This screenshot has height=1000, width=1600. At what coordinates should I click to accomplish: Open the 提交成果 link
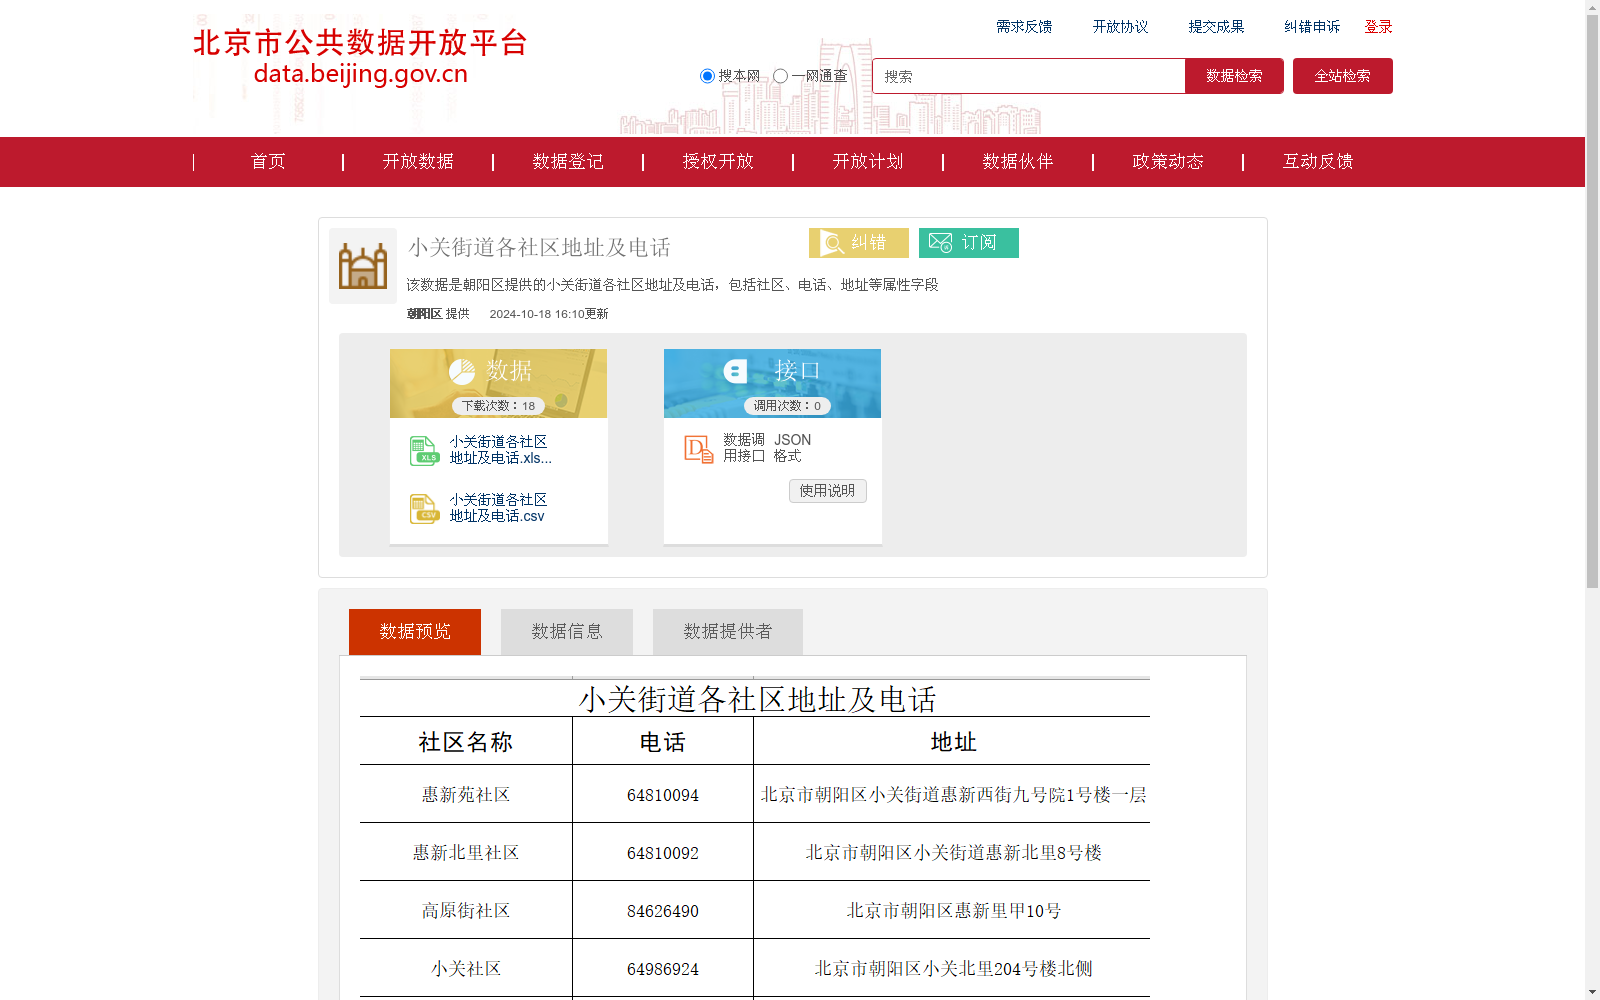[1216, 27]
